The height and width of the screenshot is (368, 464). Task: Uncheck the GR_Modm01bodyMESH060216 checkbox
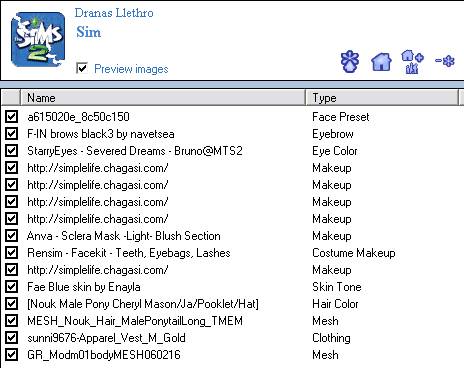[x=11, y=355]
